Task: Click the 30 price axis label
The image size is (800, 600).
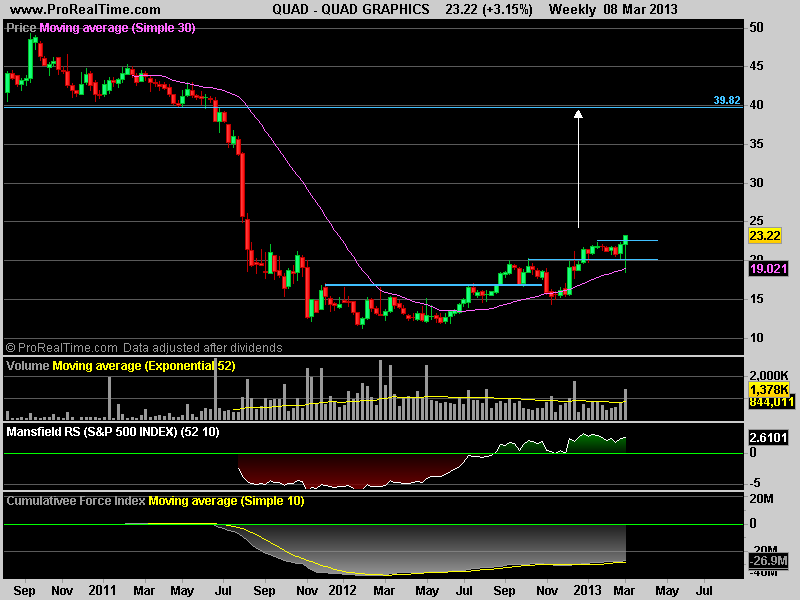Action: coord(757,183)
